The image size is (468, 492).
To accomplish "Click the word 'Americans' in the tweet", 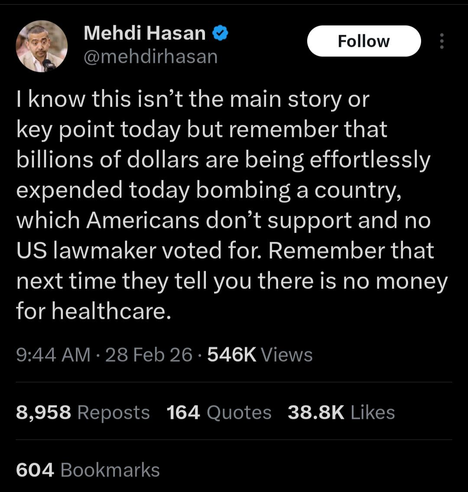I will (x=143, y=220).
